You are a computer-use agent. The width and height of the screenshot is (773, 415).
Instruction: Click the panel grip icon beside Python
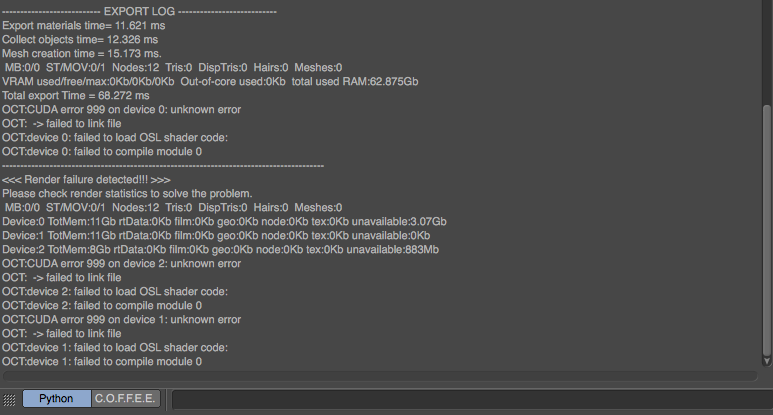pos(10,399)
